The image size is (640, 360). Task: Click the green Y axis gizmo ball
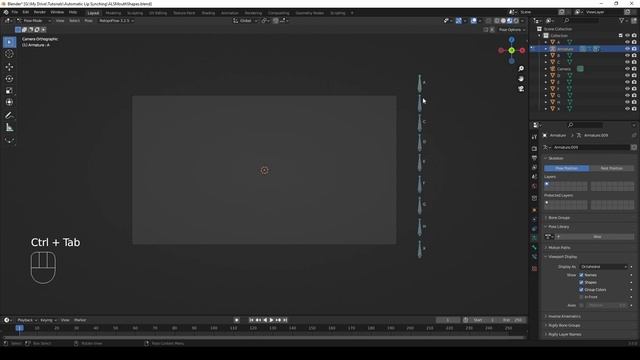pos(511,50)
